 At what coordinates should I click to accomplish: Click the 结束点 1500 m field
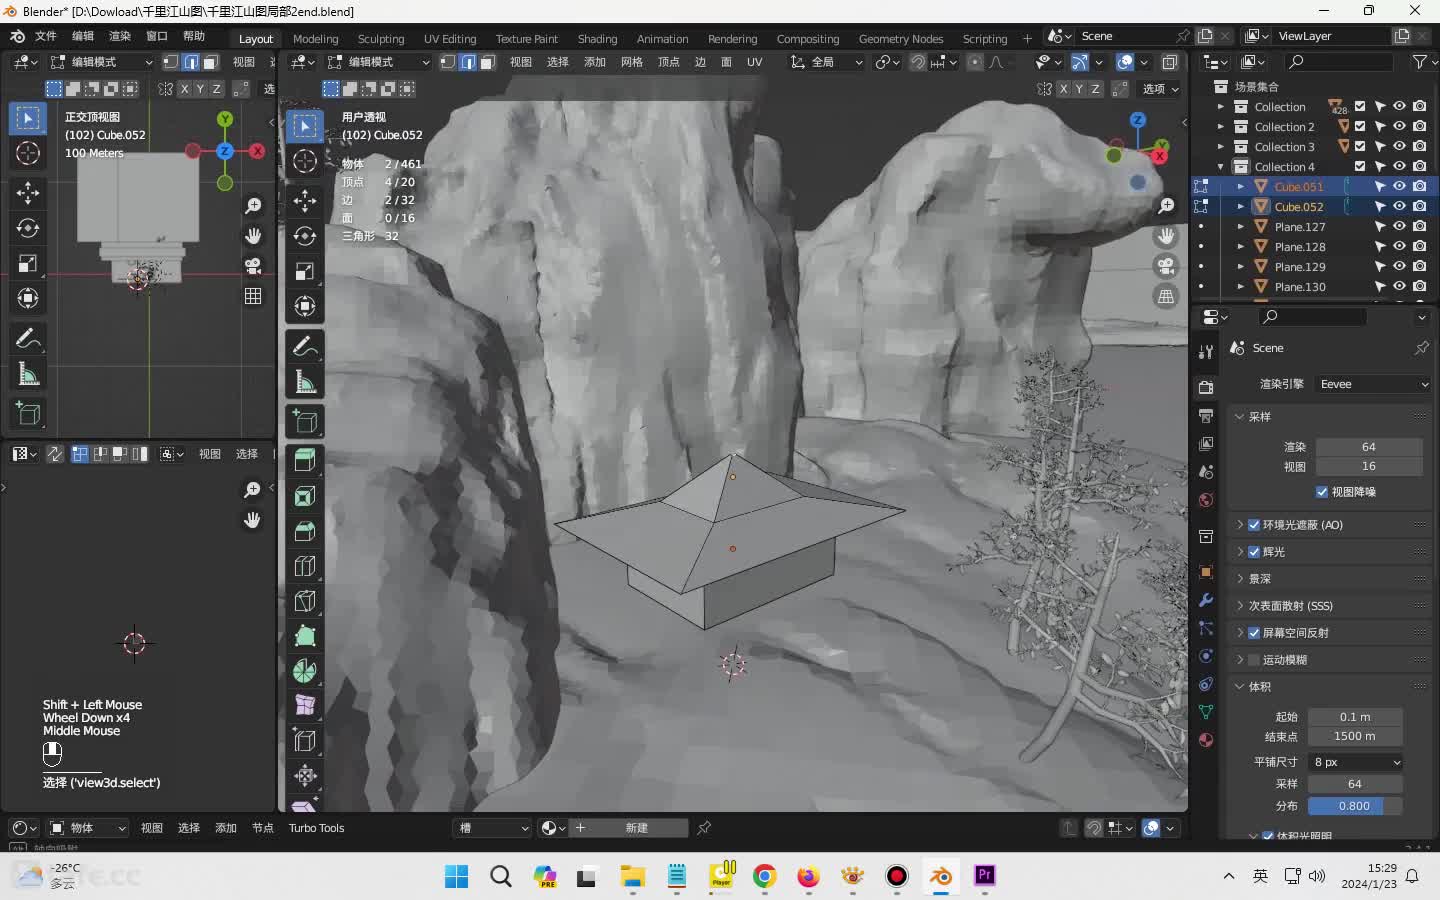tap(1354, 736)
